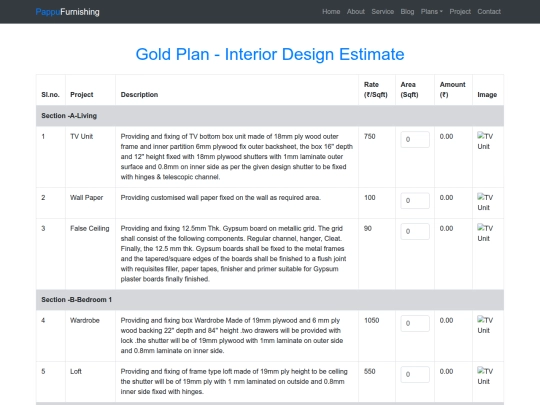Visit the Project page
This screenshot has height=405, width=540.
pos(460,12)
